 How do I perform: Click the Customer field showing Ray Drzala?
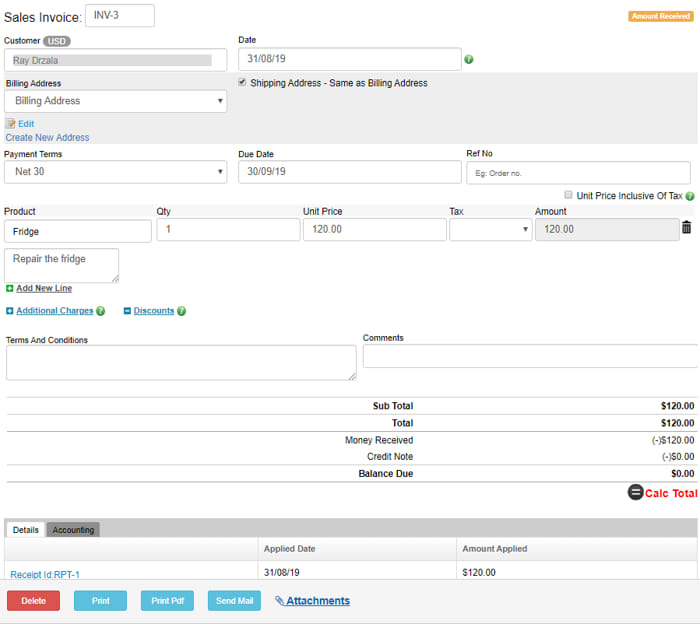116,60
